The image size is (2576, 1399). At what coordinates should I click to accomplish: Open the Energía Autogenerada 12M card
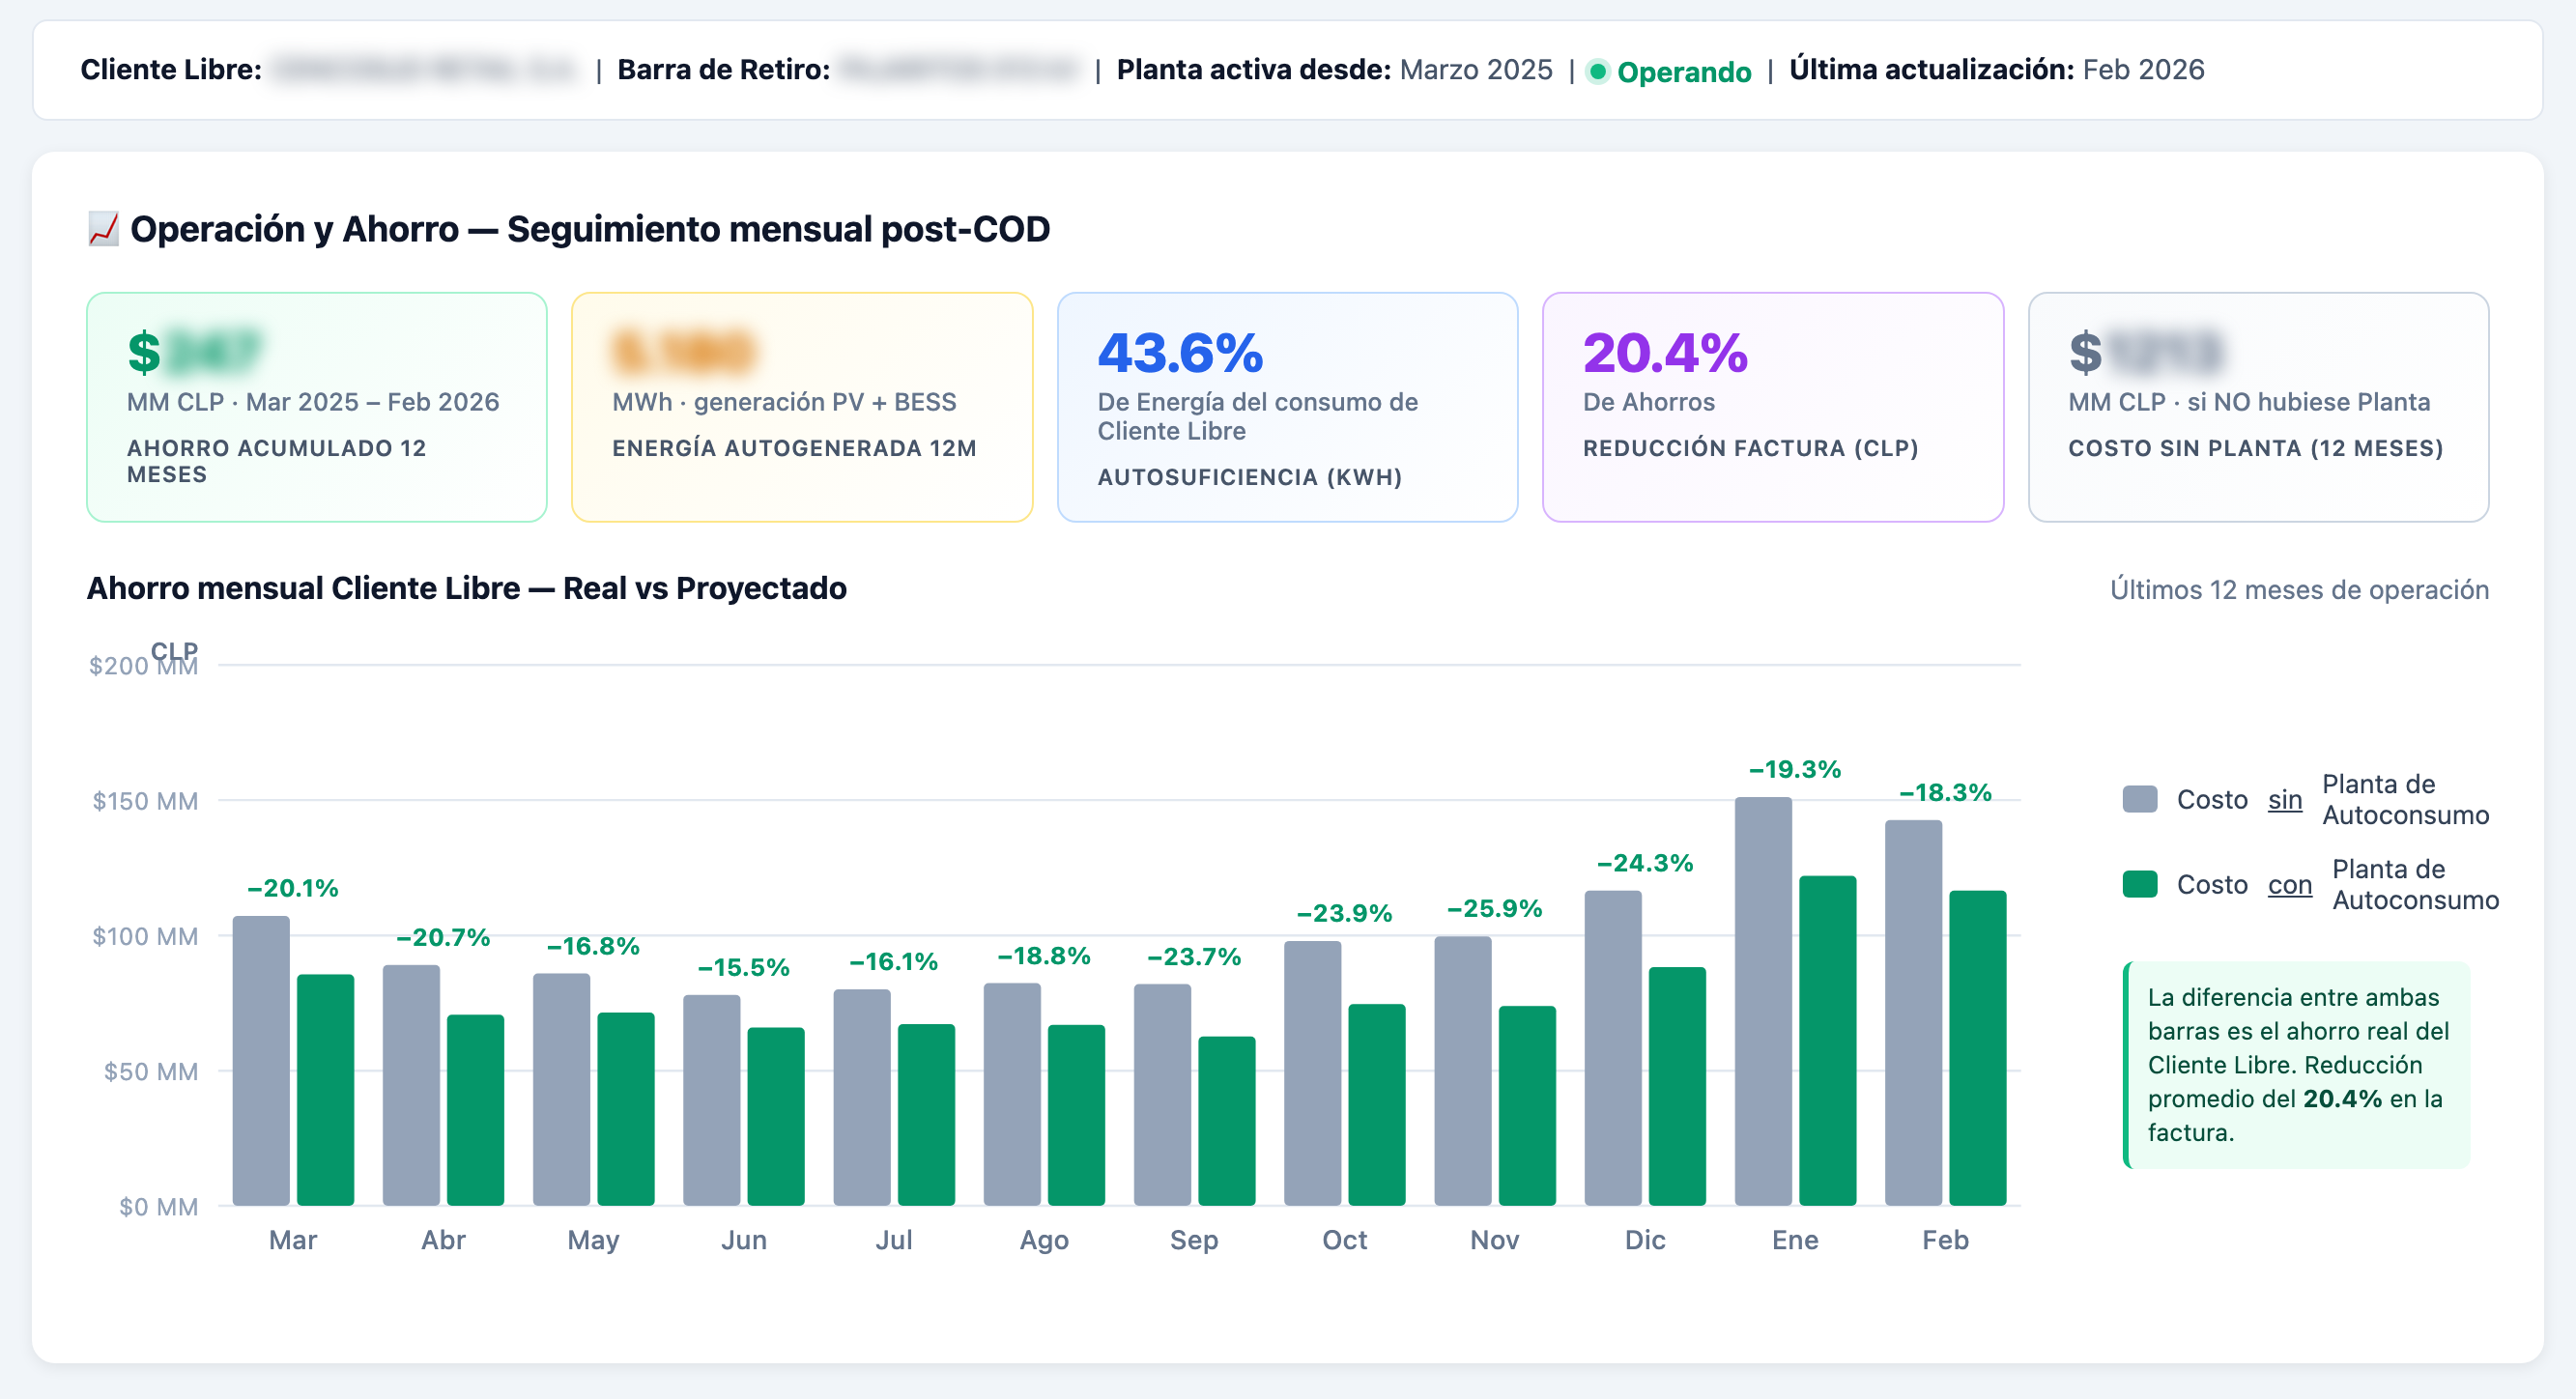click(x=801, y=406)
